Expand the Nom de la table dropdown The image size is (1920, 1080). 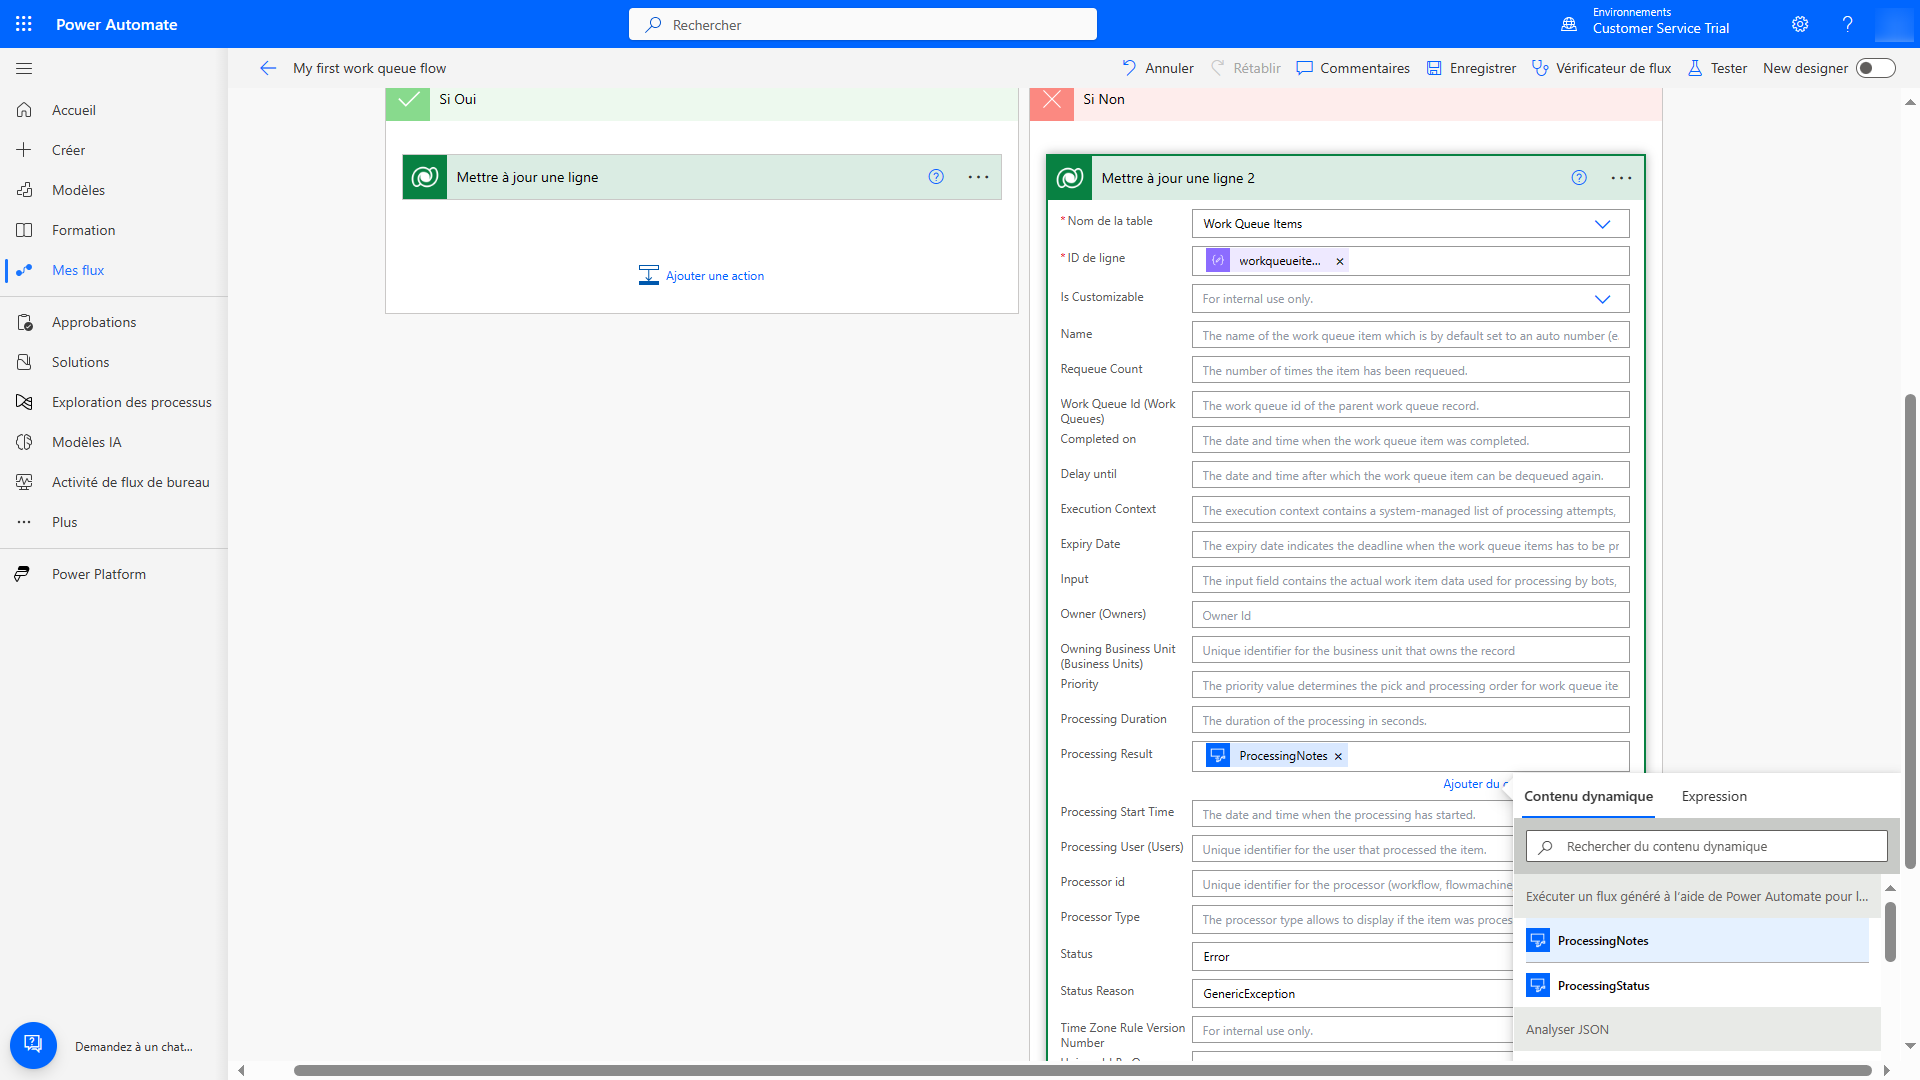tap(1602, 224)
